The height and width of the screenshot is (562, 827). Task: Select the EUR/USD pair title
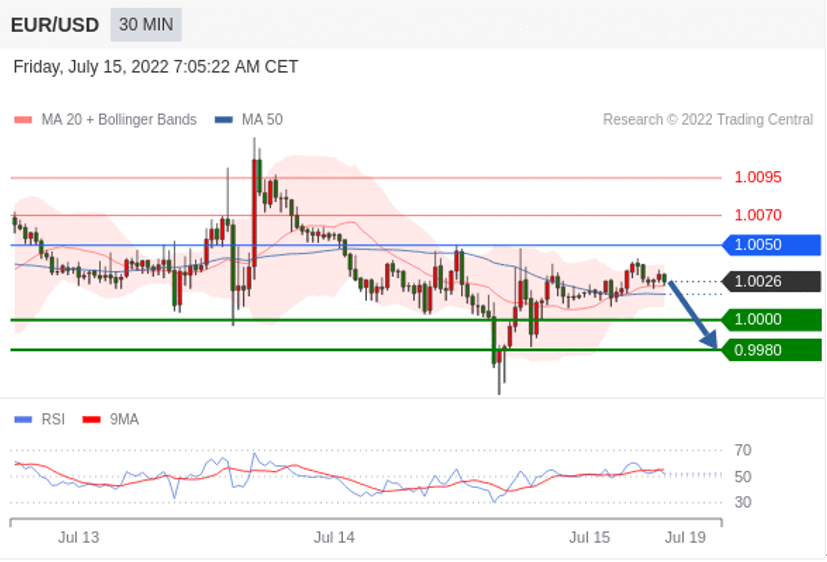[x=55, y=25]
